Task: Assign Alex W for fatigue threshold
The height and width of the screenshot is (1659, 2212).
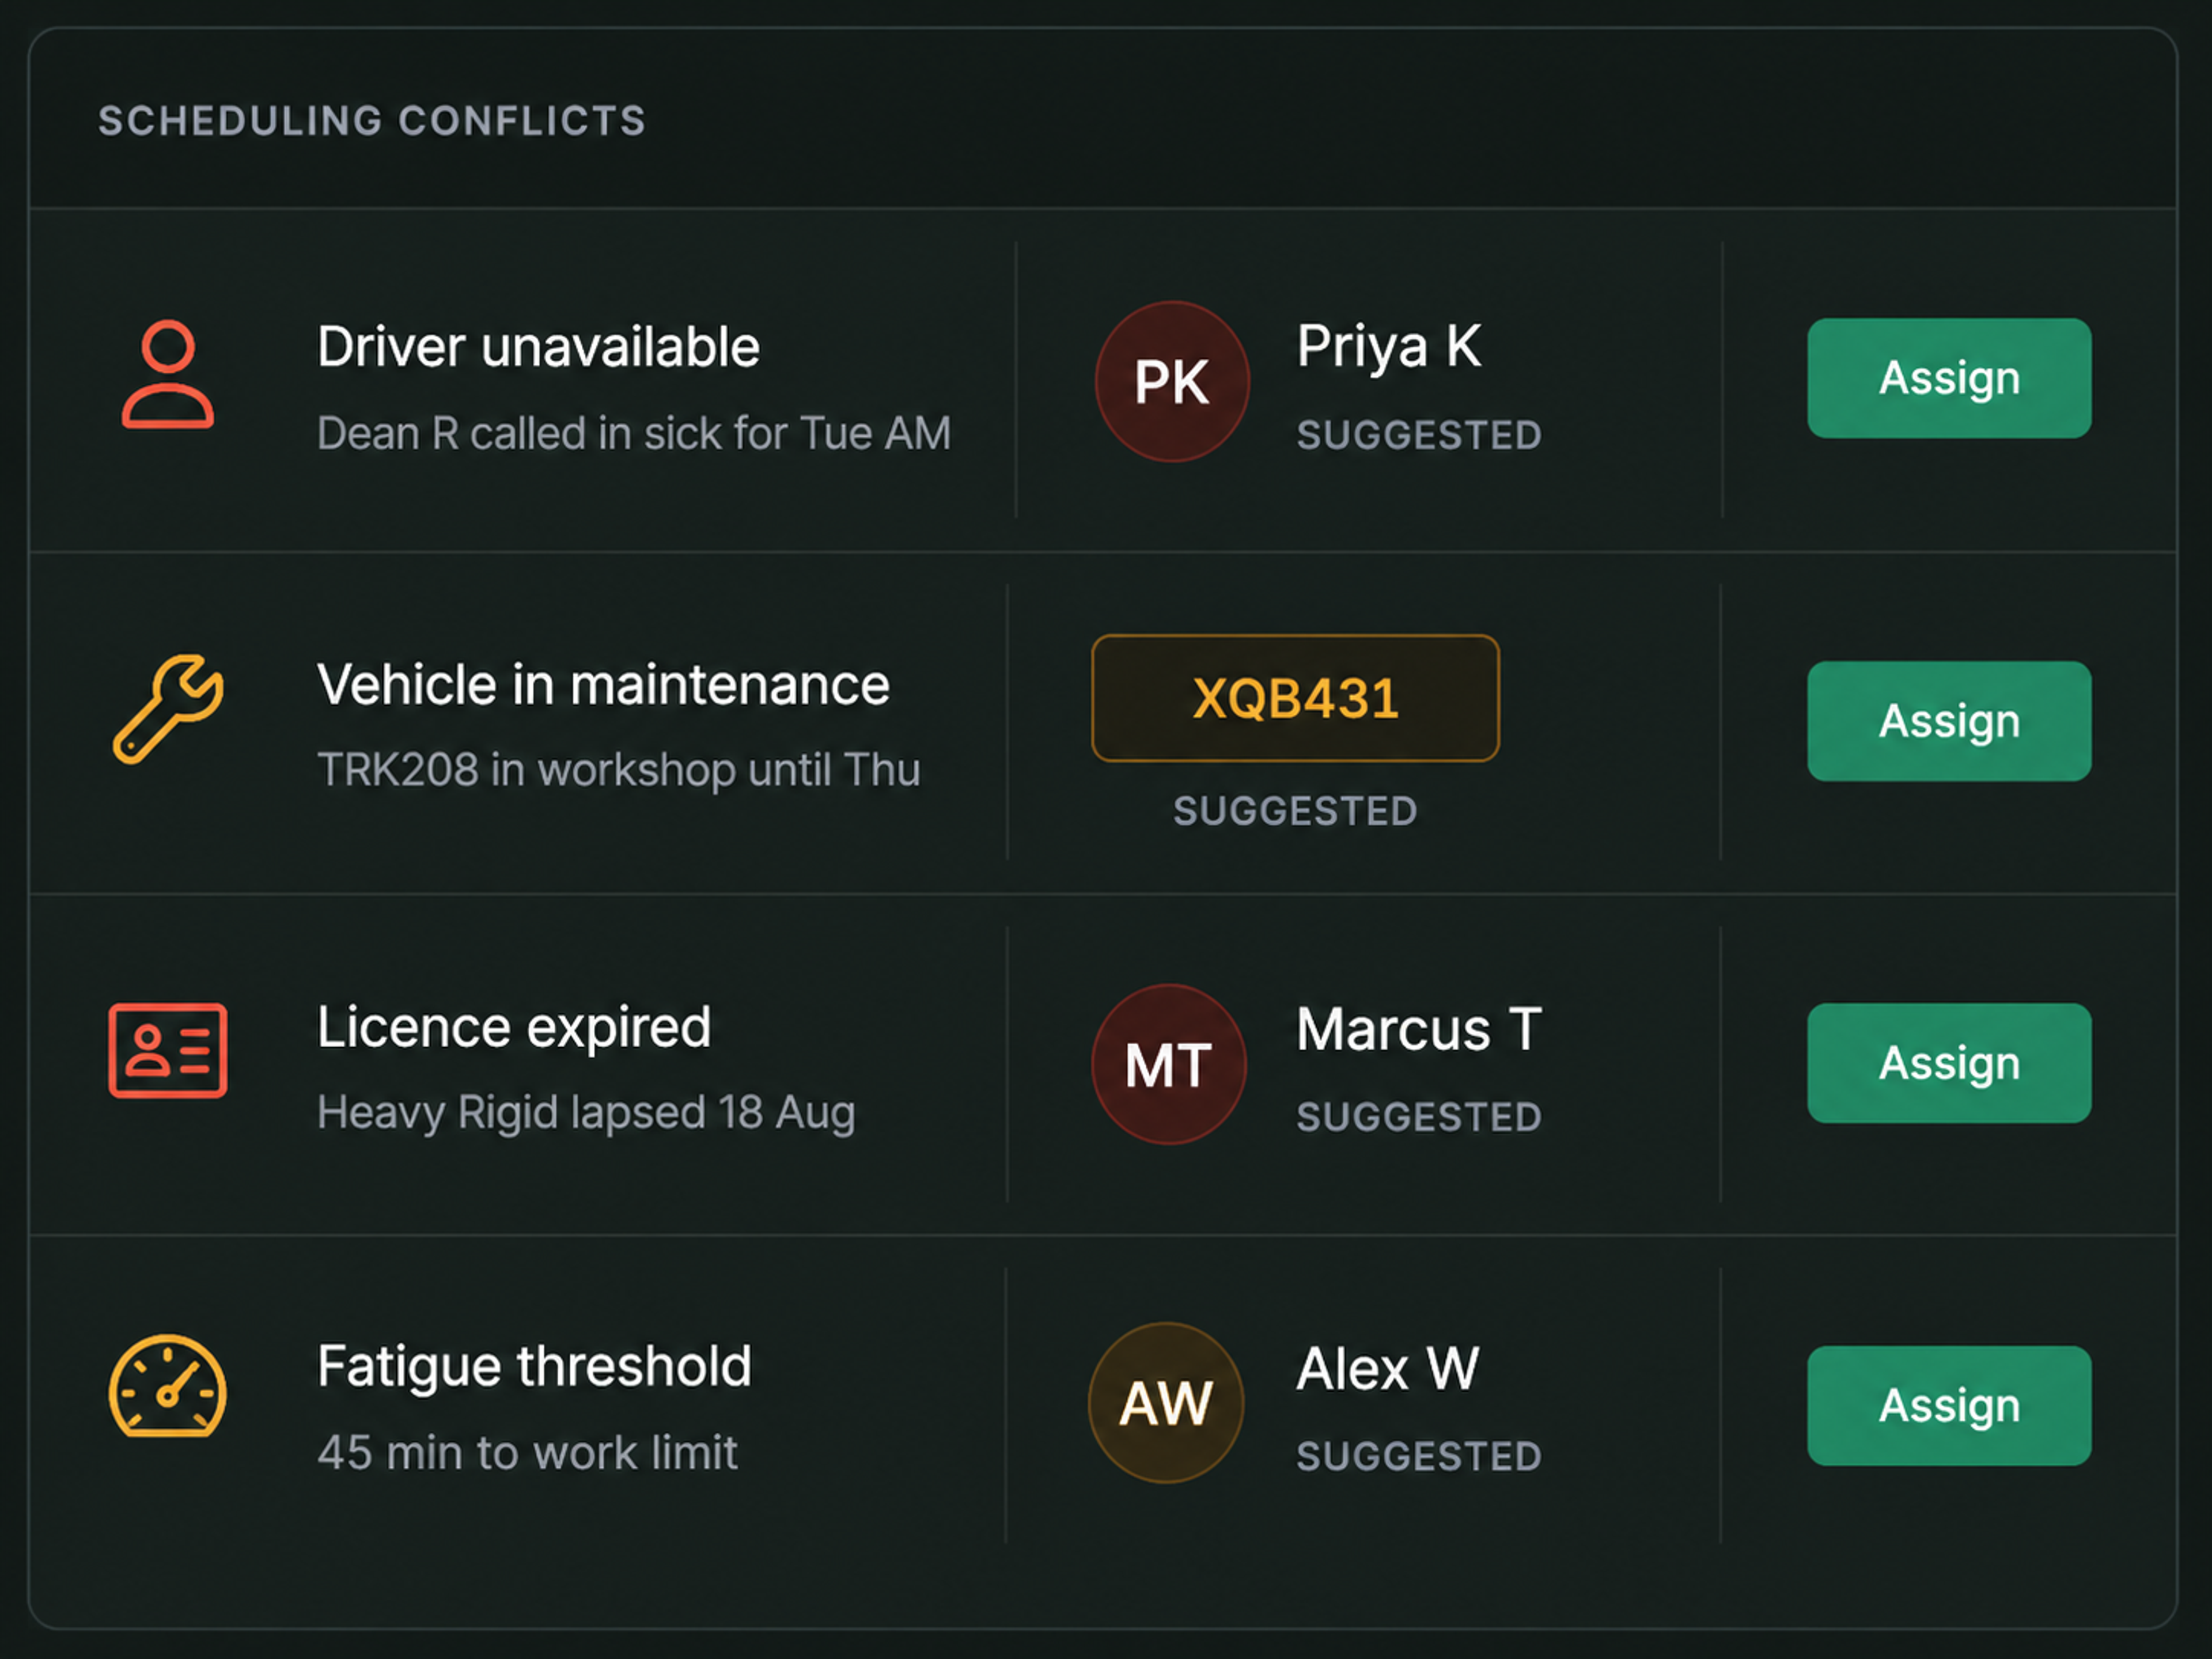Action: pos(1949,1406)
